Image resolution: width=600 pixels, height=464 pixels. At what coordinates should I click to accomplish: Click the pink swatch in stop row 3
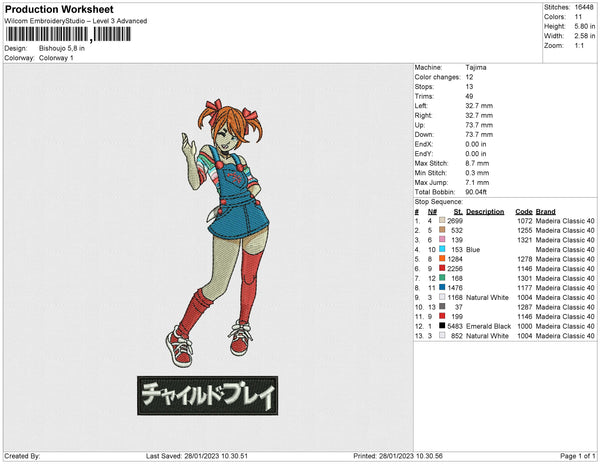pos(442,239)
